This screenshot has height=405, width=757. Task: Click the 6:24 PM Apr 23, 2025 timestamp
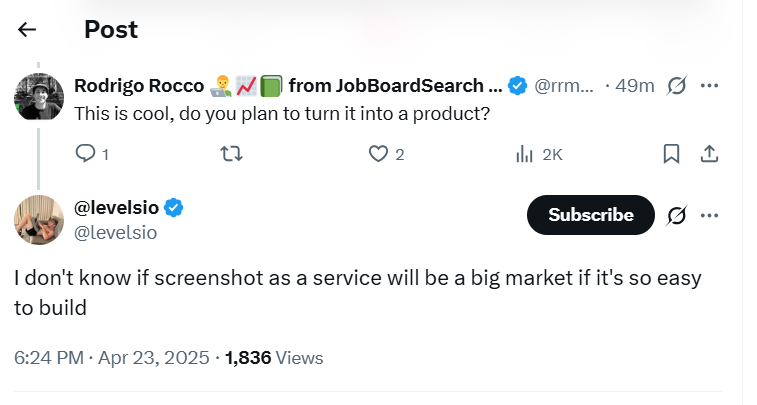[x=112, y=357]
